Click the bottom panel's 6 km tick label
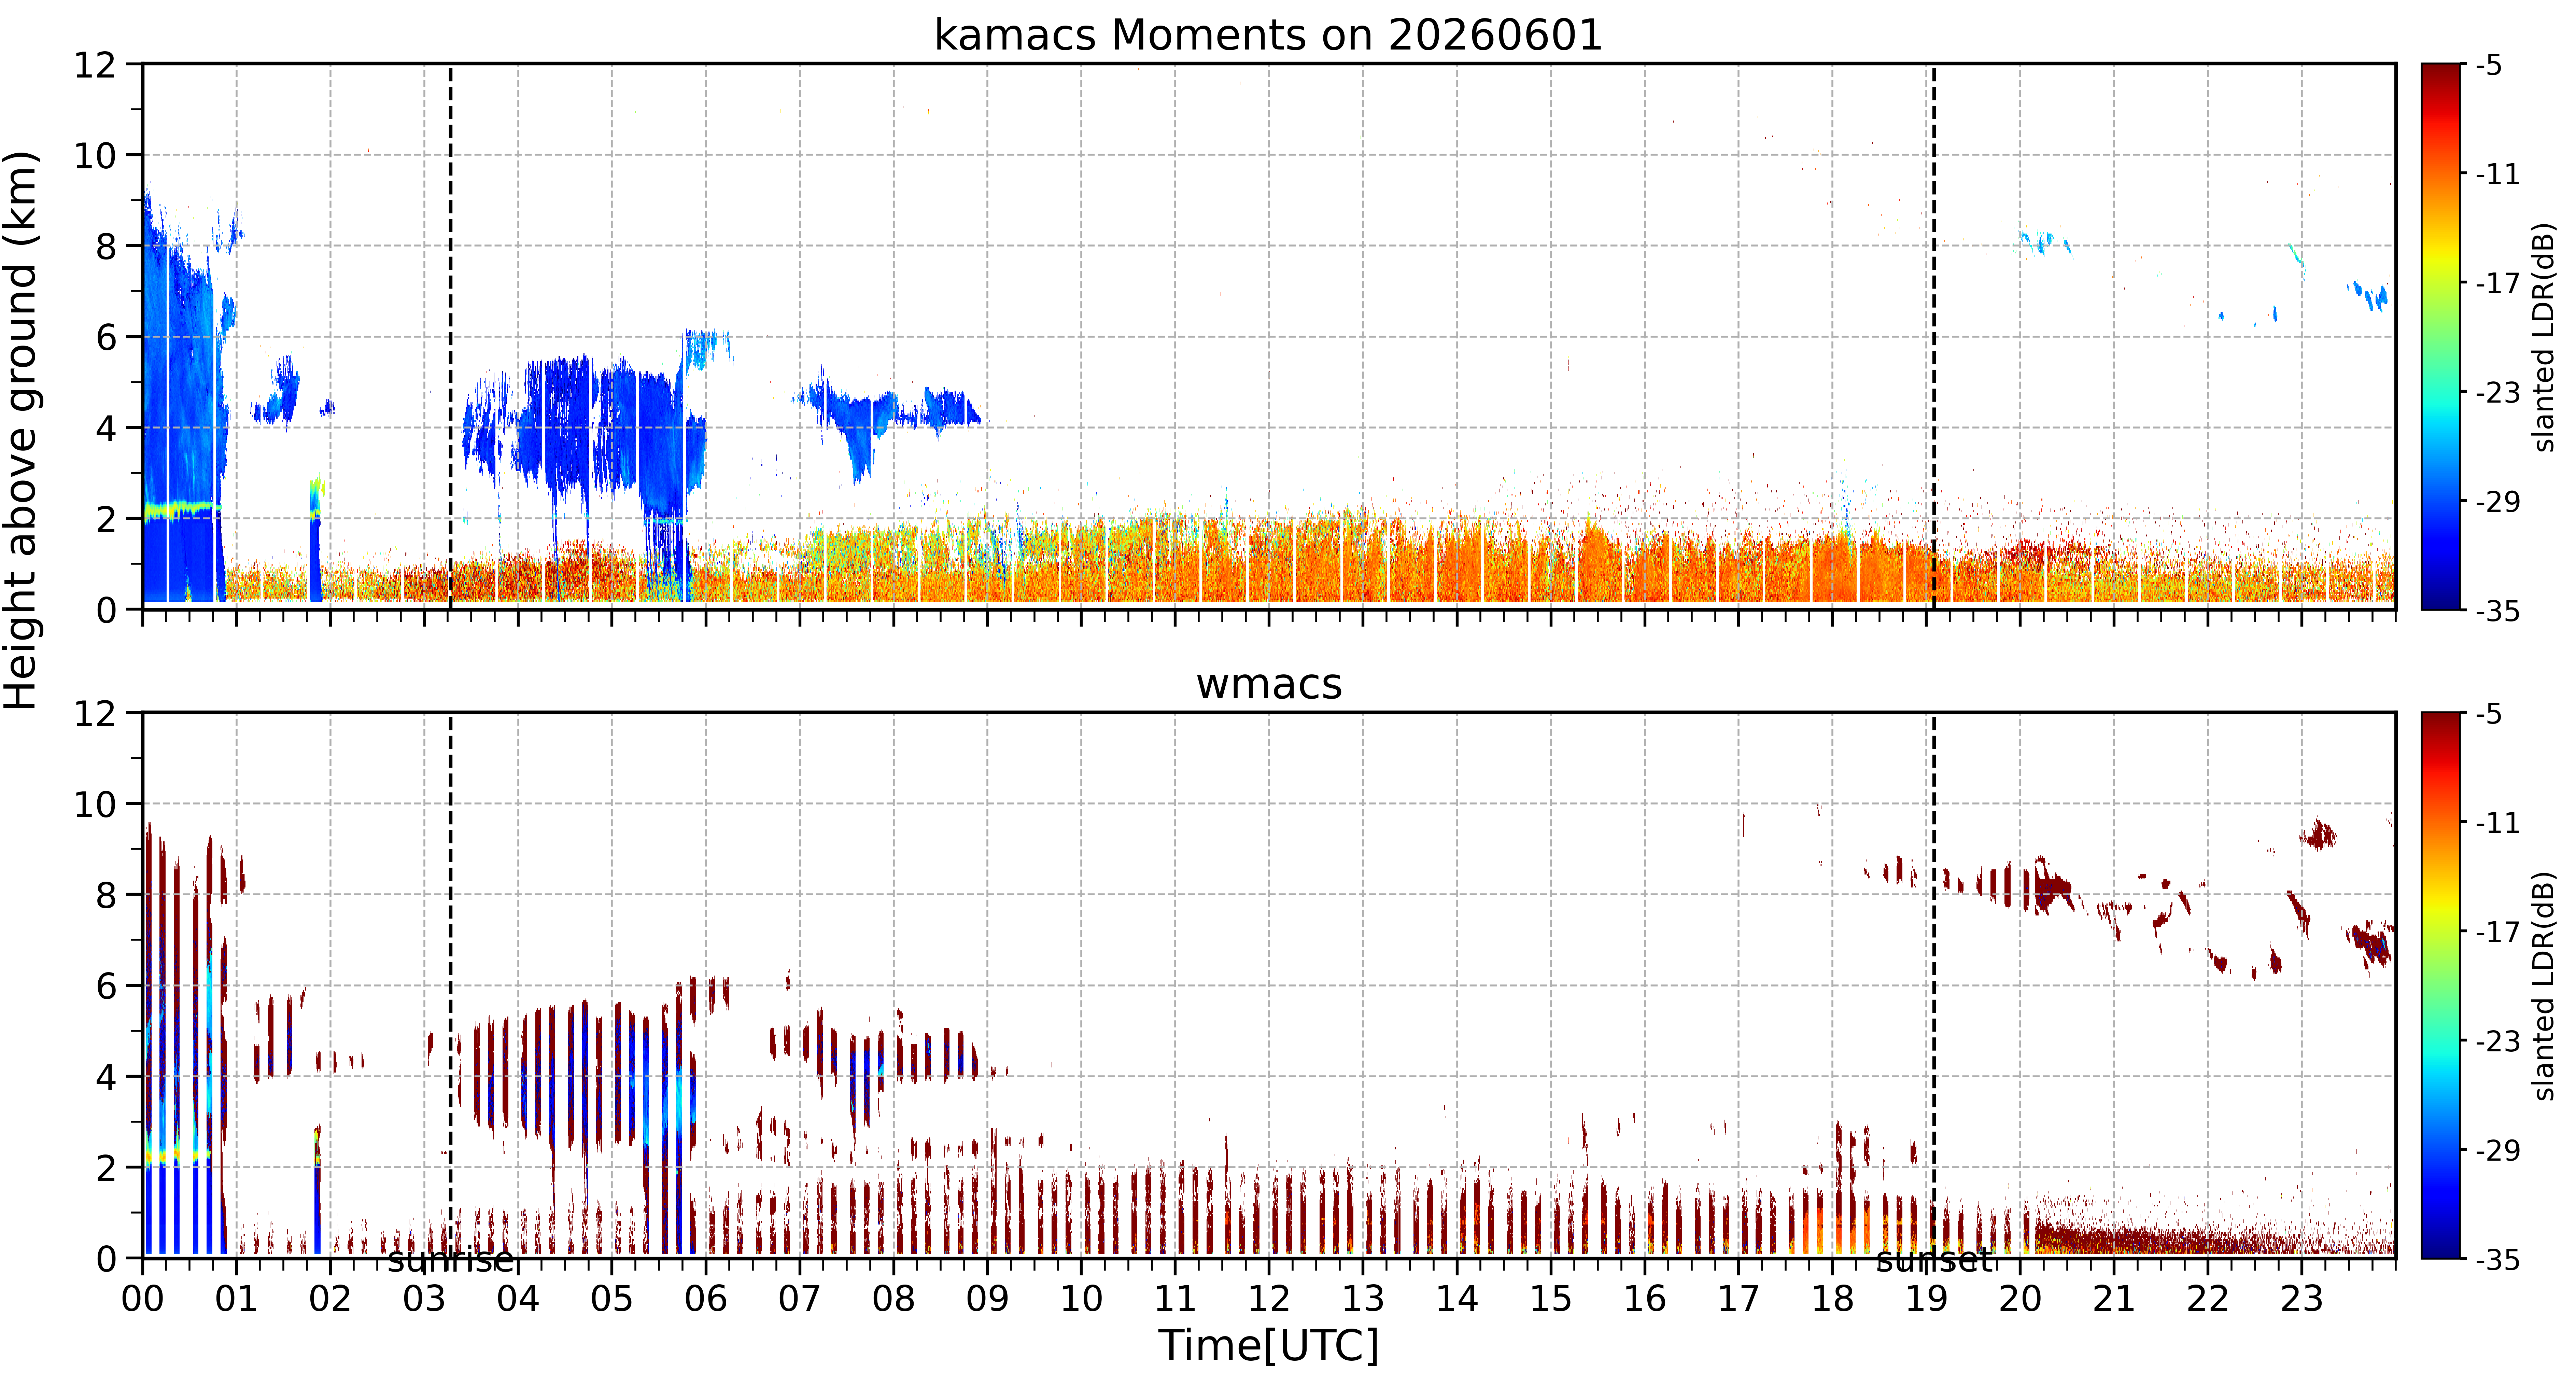 (106, 986)
